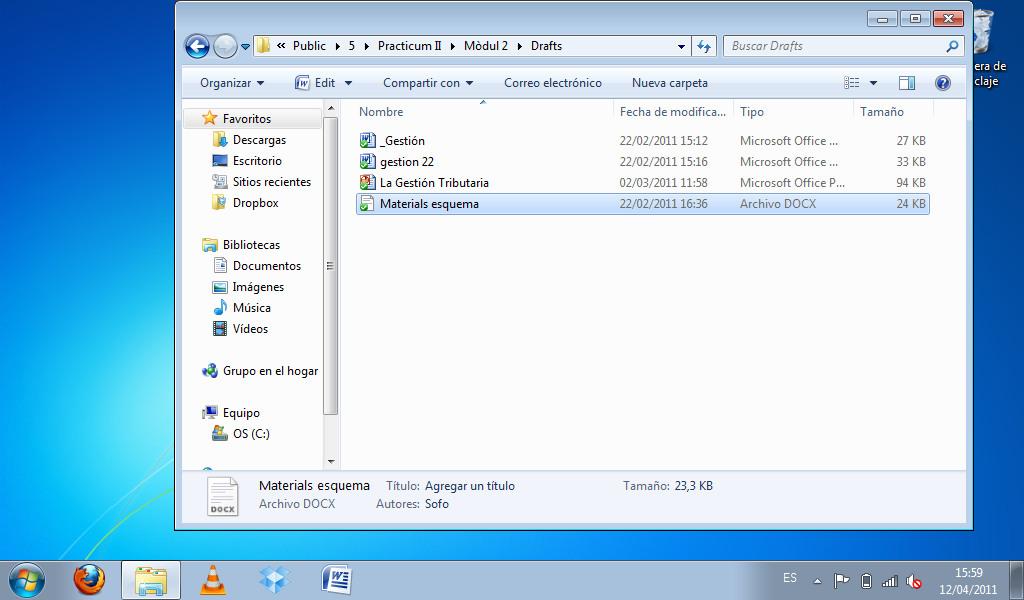The height and width of the screenshot is (600, 1024).
Task: Expand the Organizar dropdown menu
Action: tap(232, 83)
